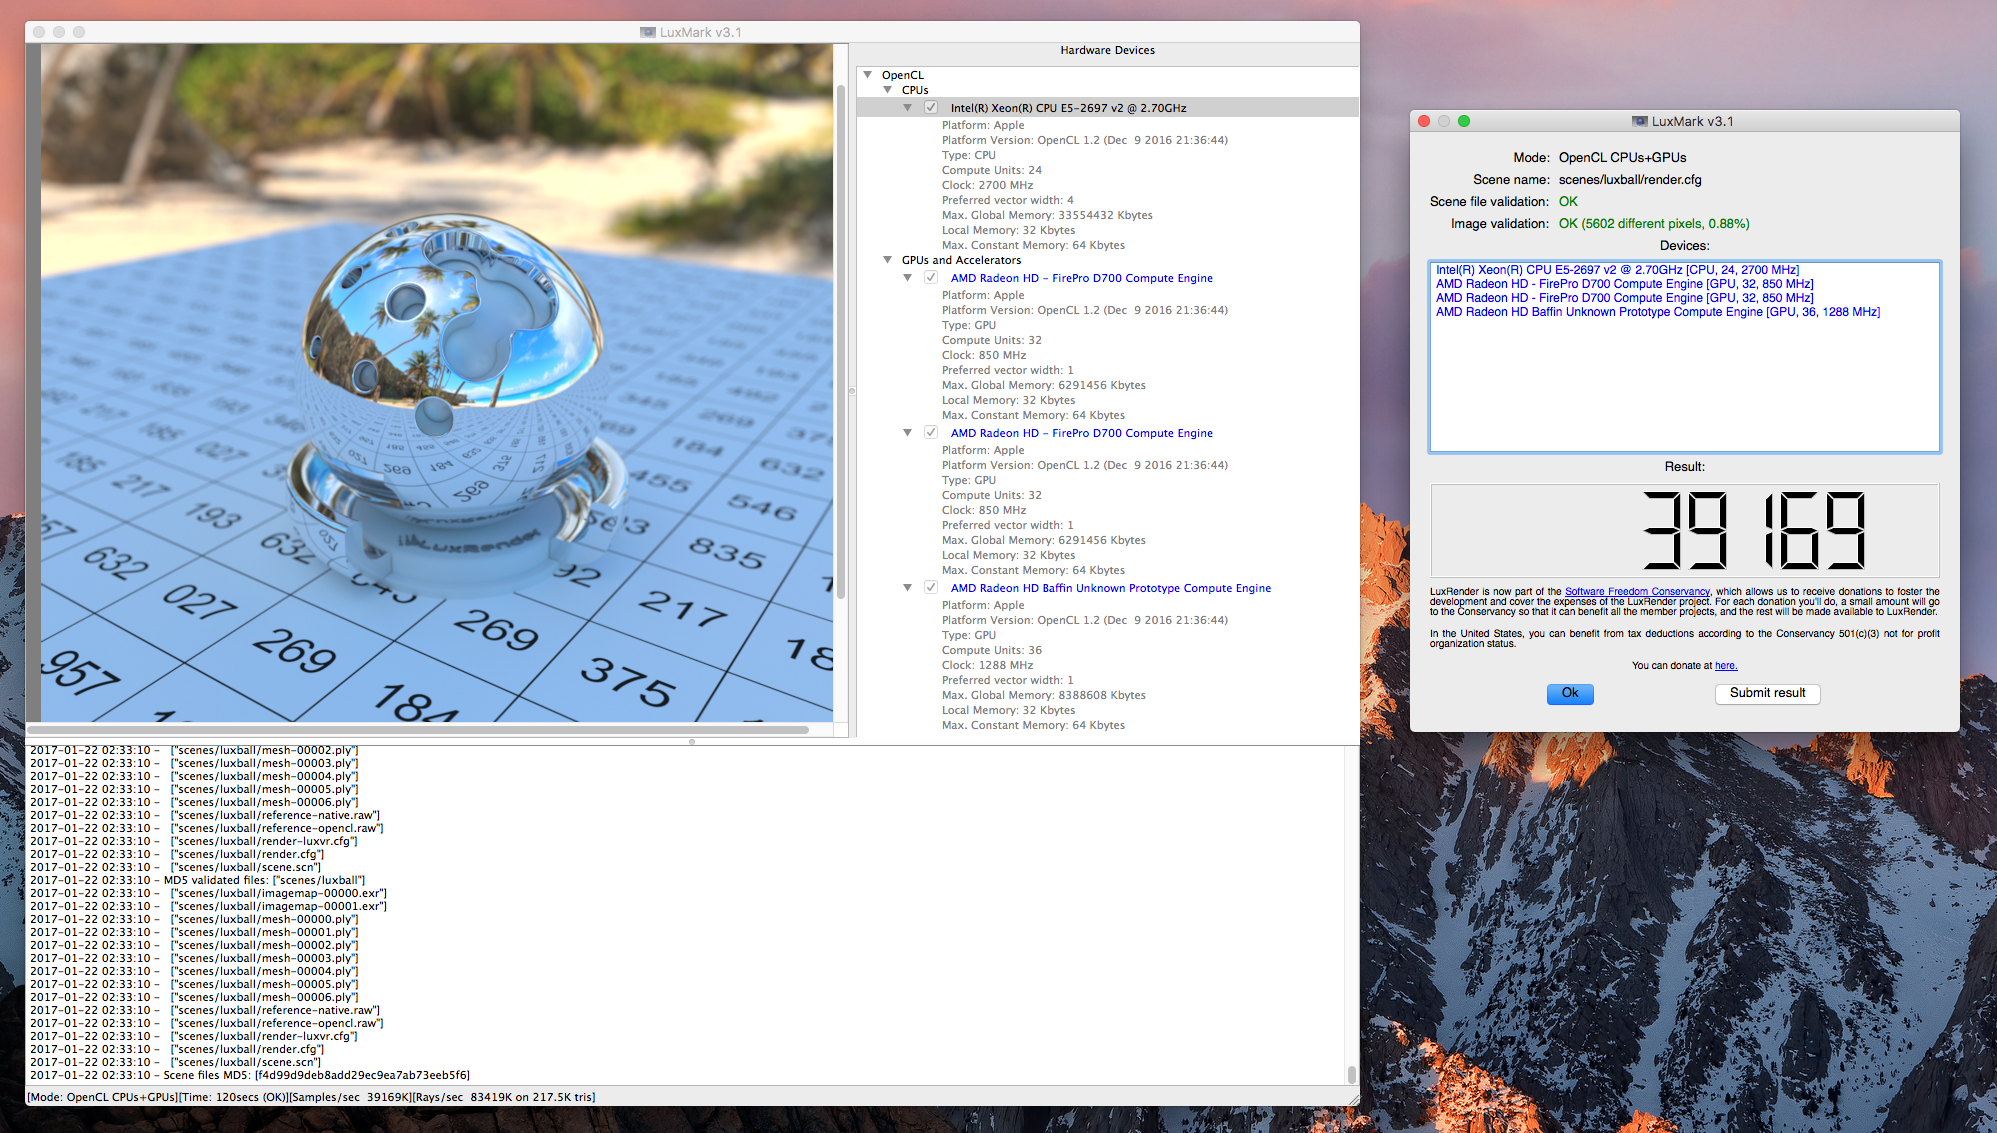
Task: Collapse the OpenCL tree node
Action: 868,75
